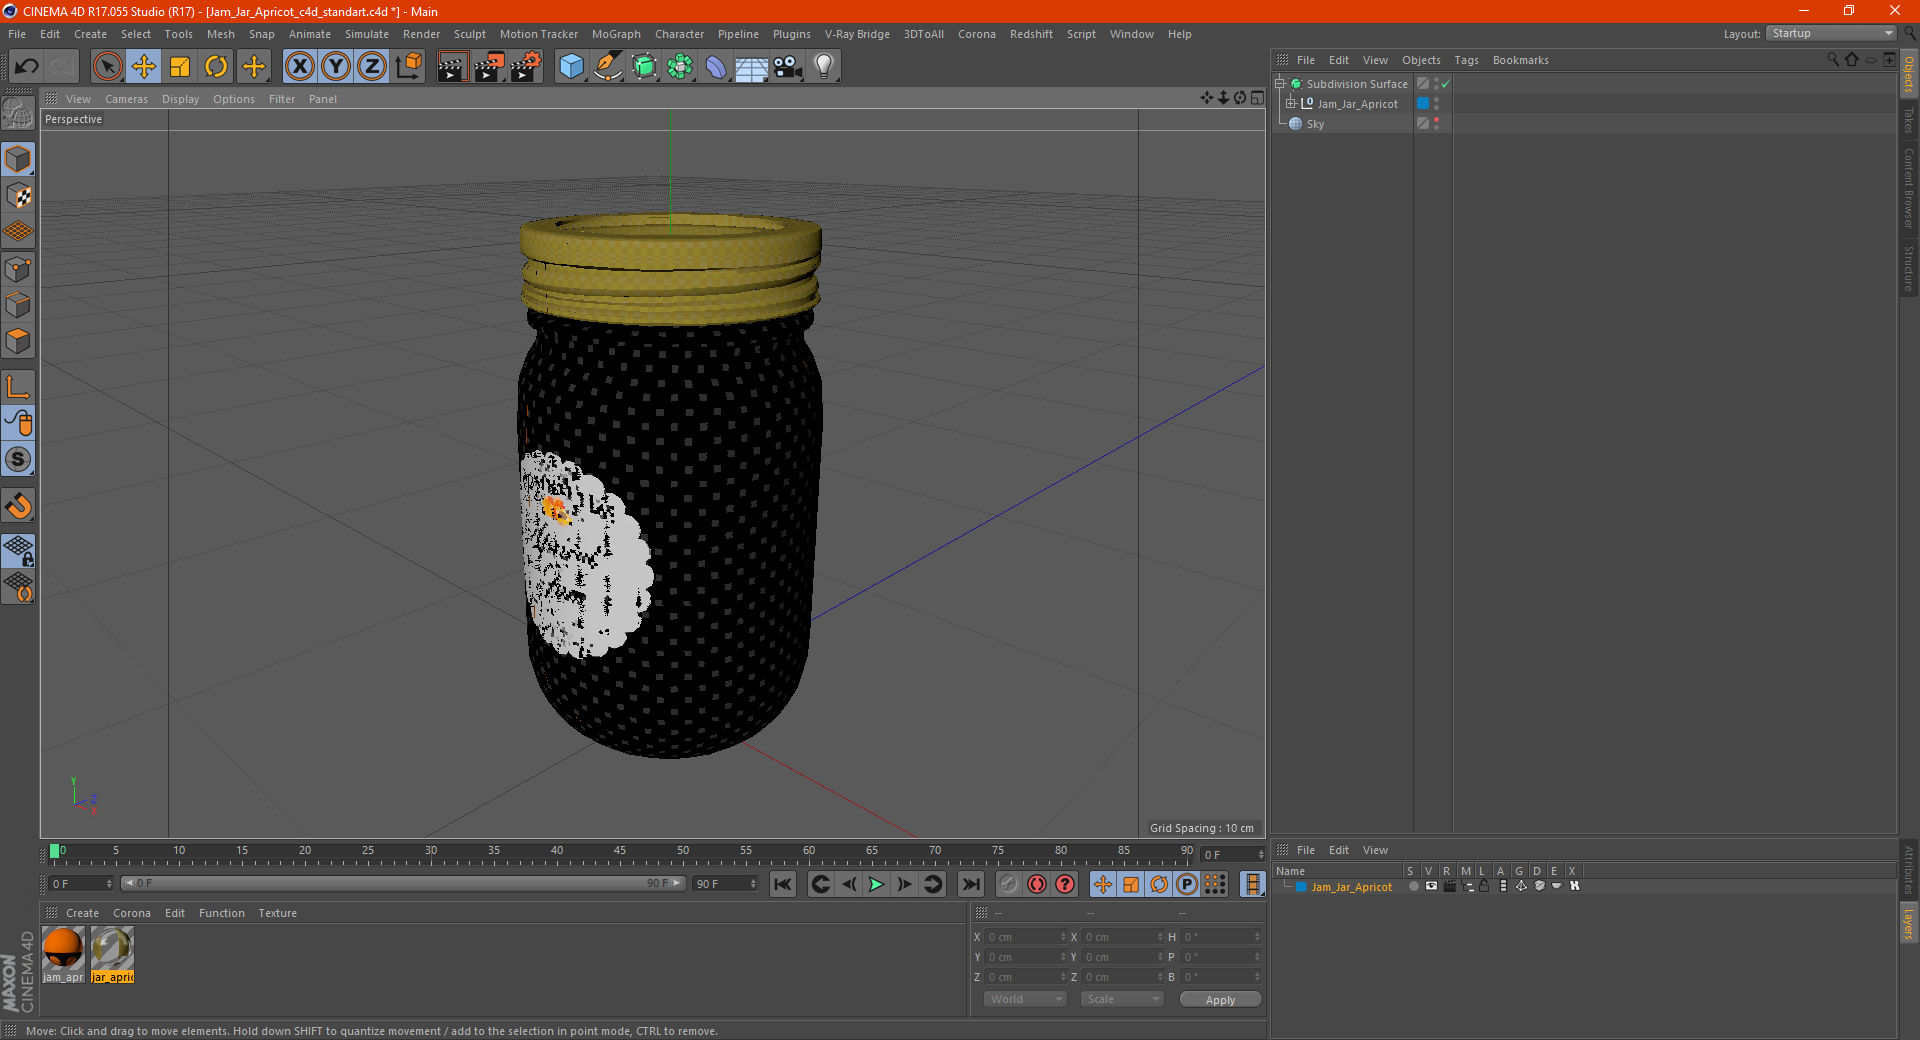Click the Enable Axis L-shaped icon
Viewport: 1920px width, 1040px height.
[x=18, y=387]
